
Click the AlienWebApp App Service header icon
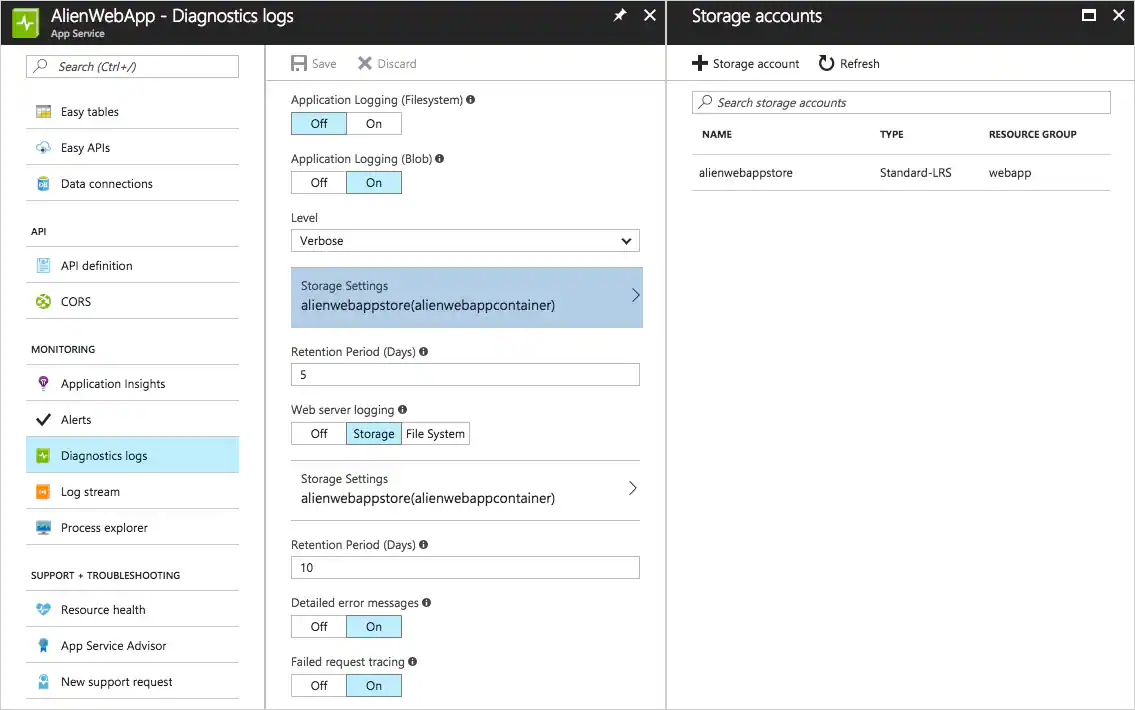(x=26, y=23)
